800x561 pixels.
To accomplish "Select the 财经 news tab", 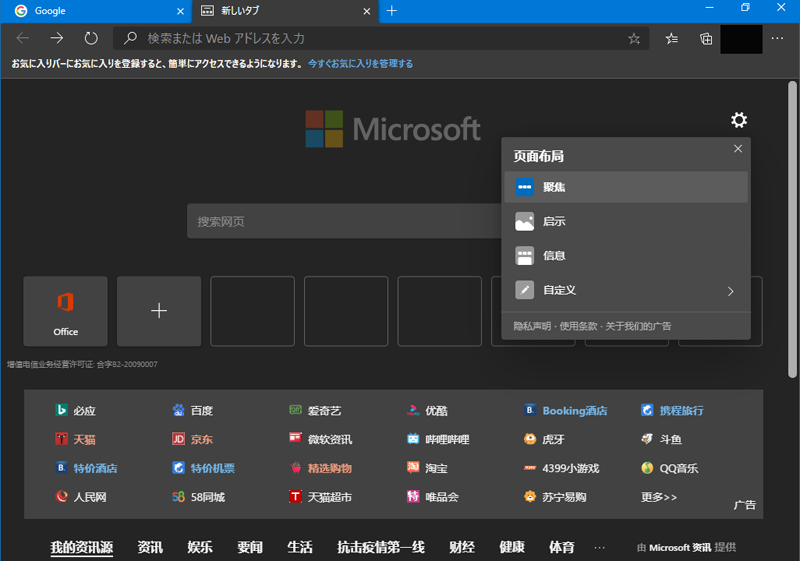I will coord(462,547).
